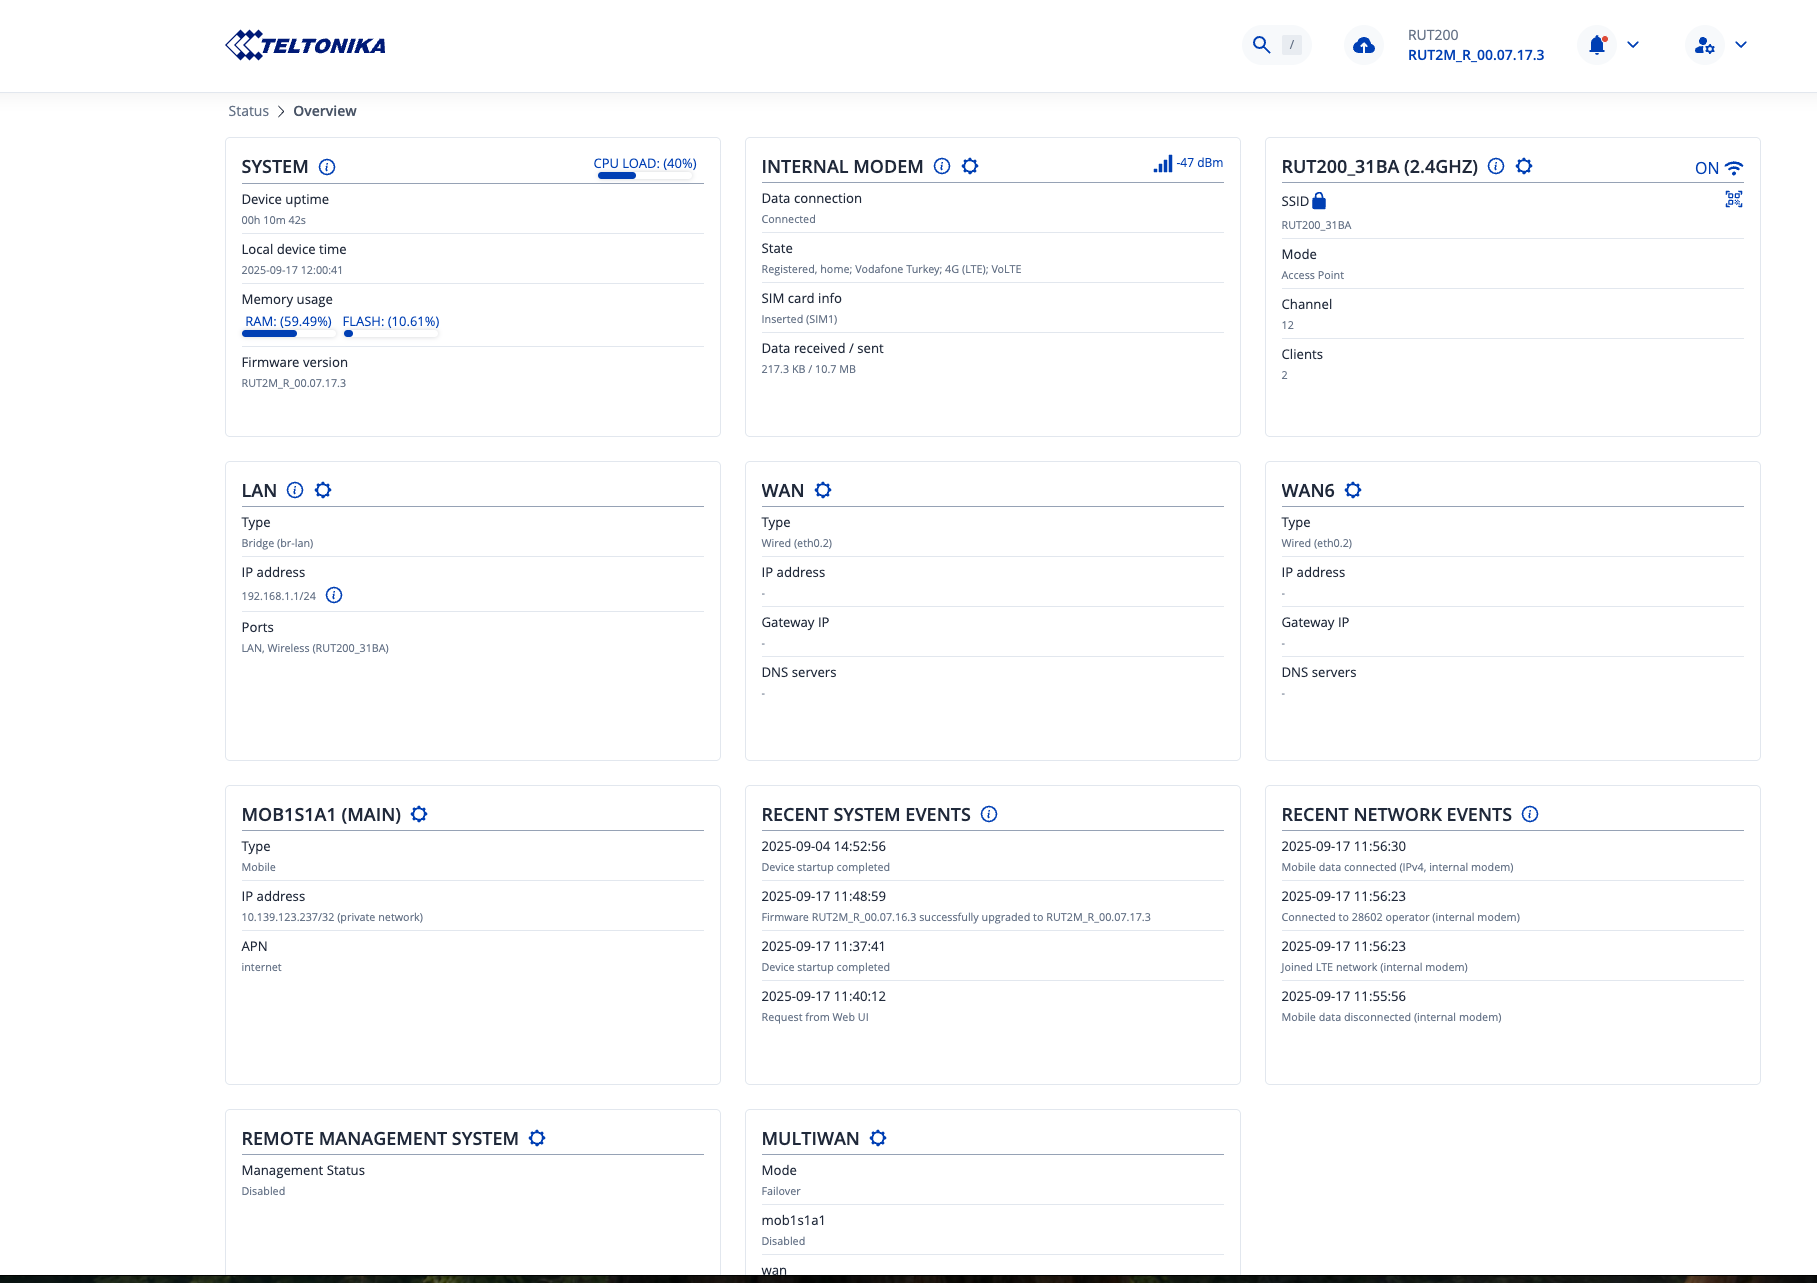Viewport: 1817px width, 1283px height.
Task: Click the LAN IP address info icon
Action: [334, 595]
